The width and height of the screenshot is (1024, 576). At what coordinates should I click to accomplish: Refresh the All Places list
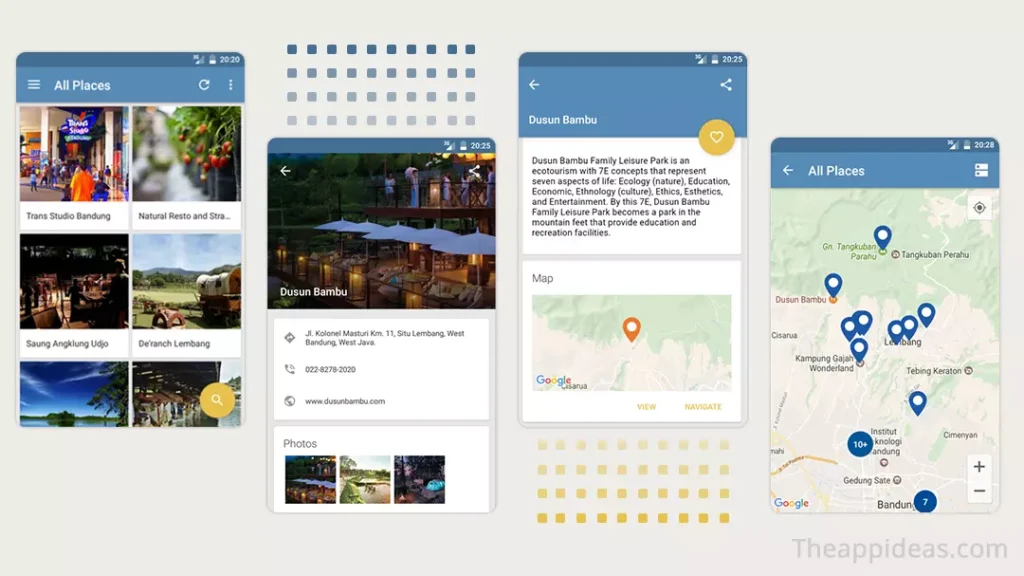(203, 85)
